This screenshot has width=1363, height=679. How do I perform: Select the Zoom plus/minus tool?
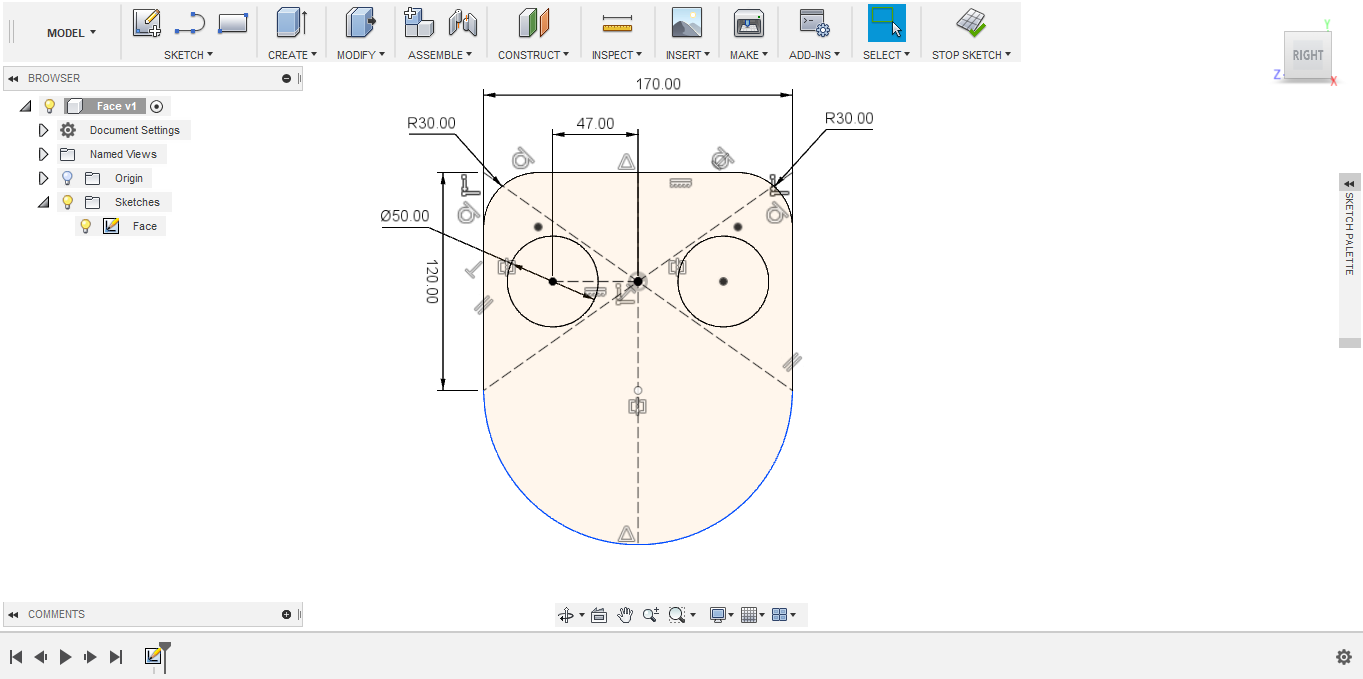651,615
